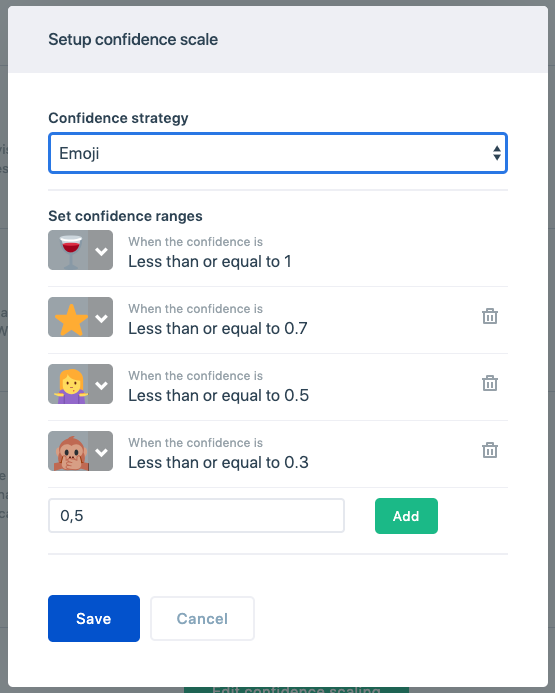
Task: Cancel the confidence scale dialog
Action: point(202,618)
